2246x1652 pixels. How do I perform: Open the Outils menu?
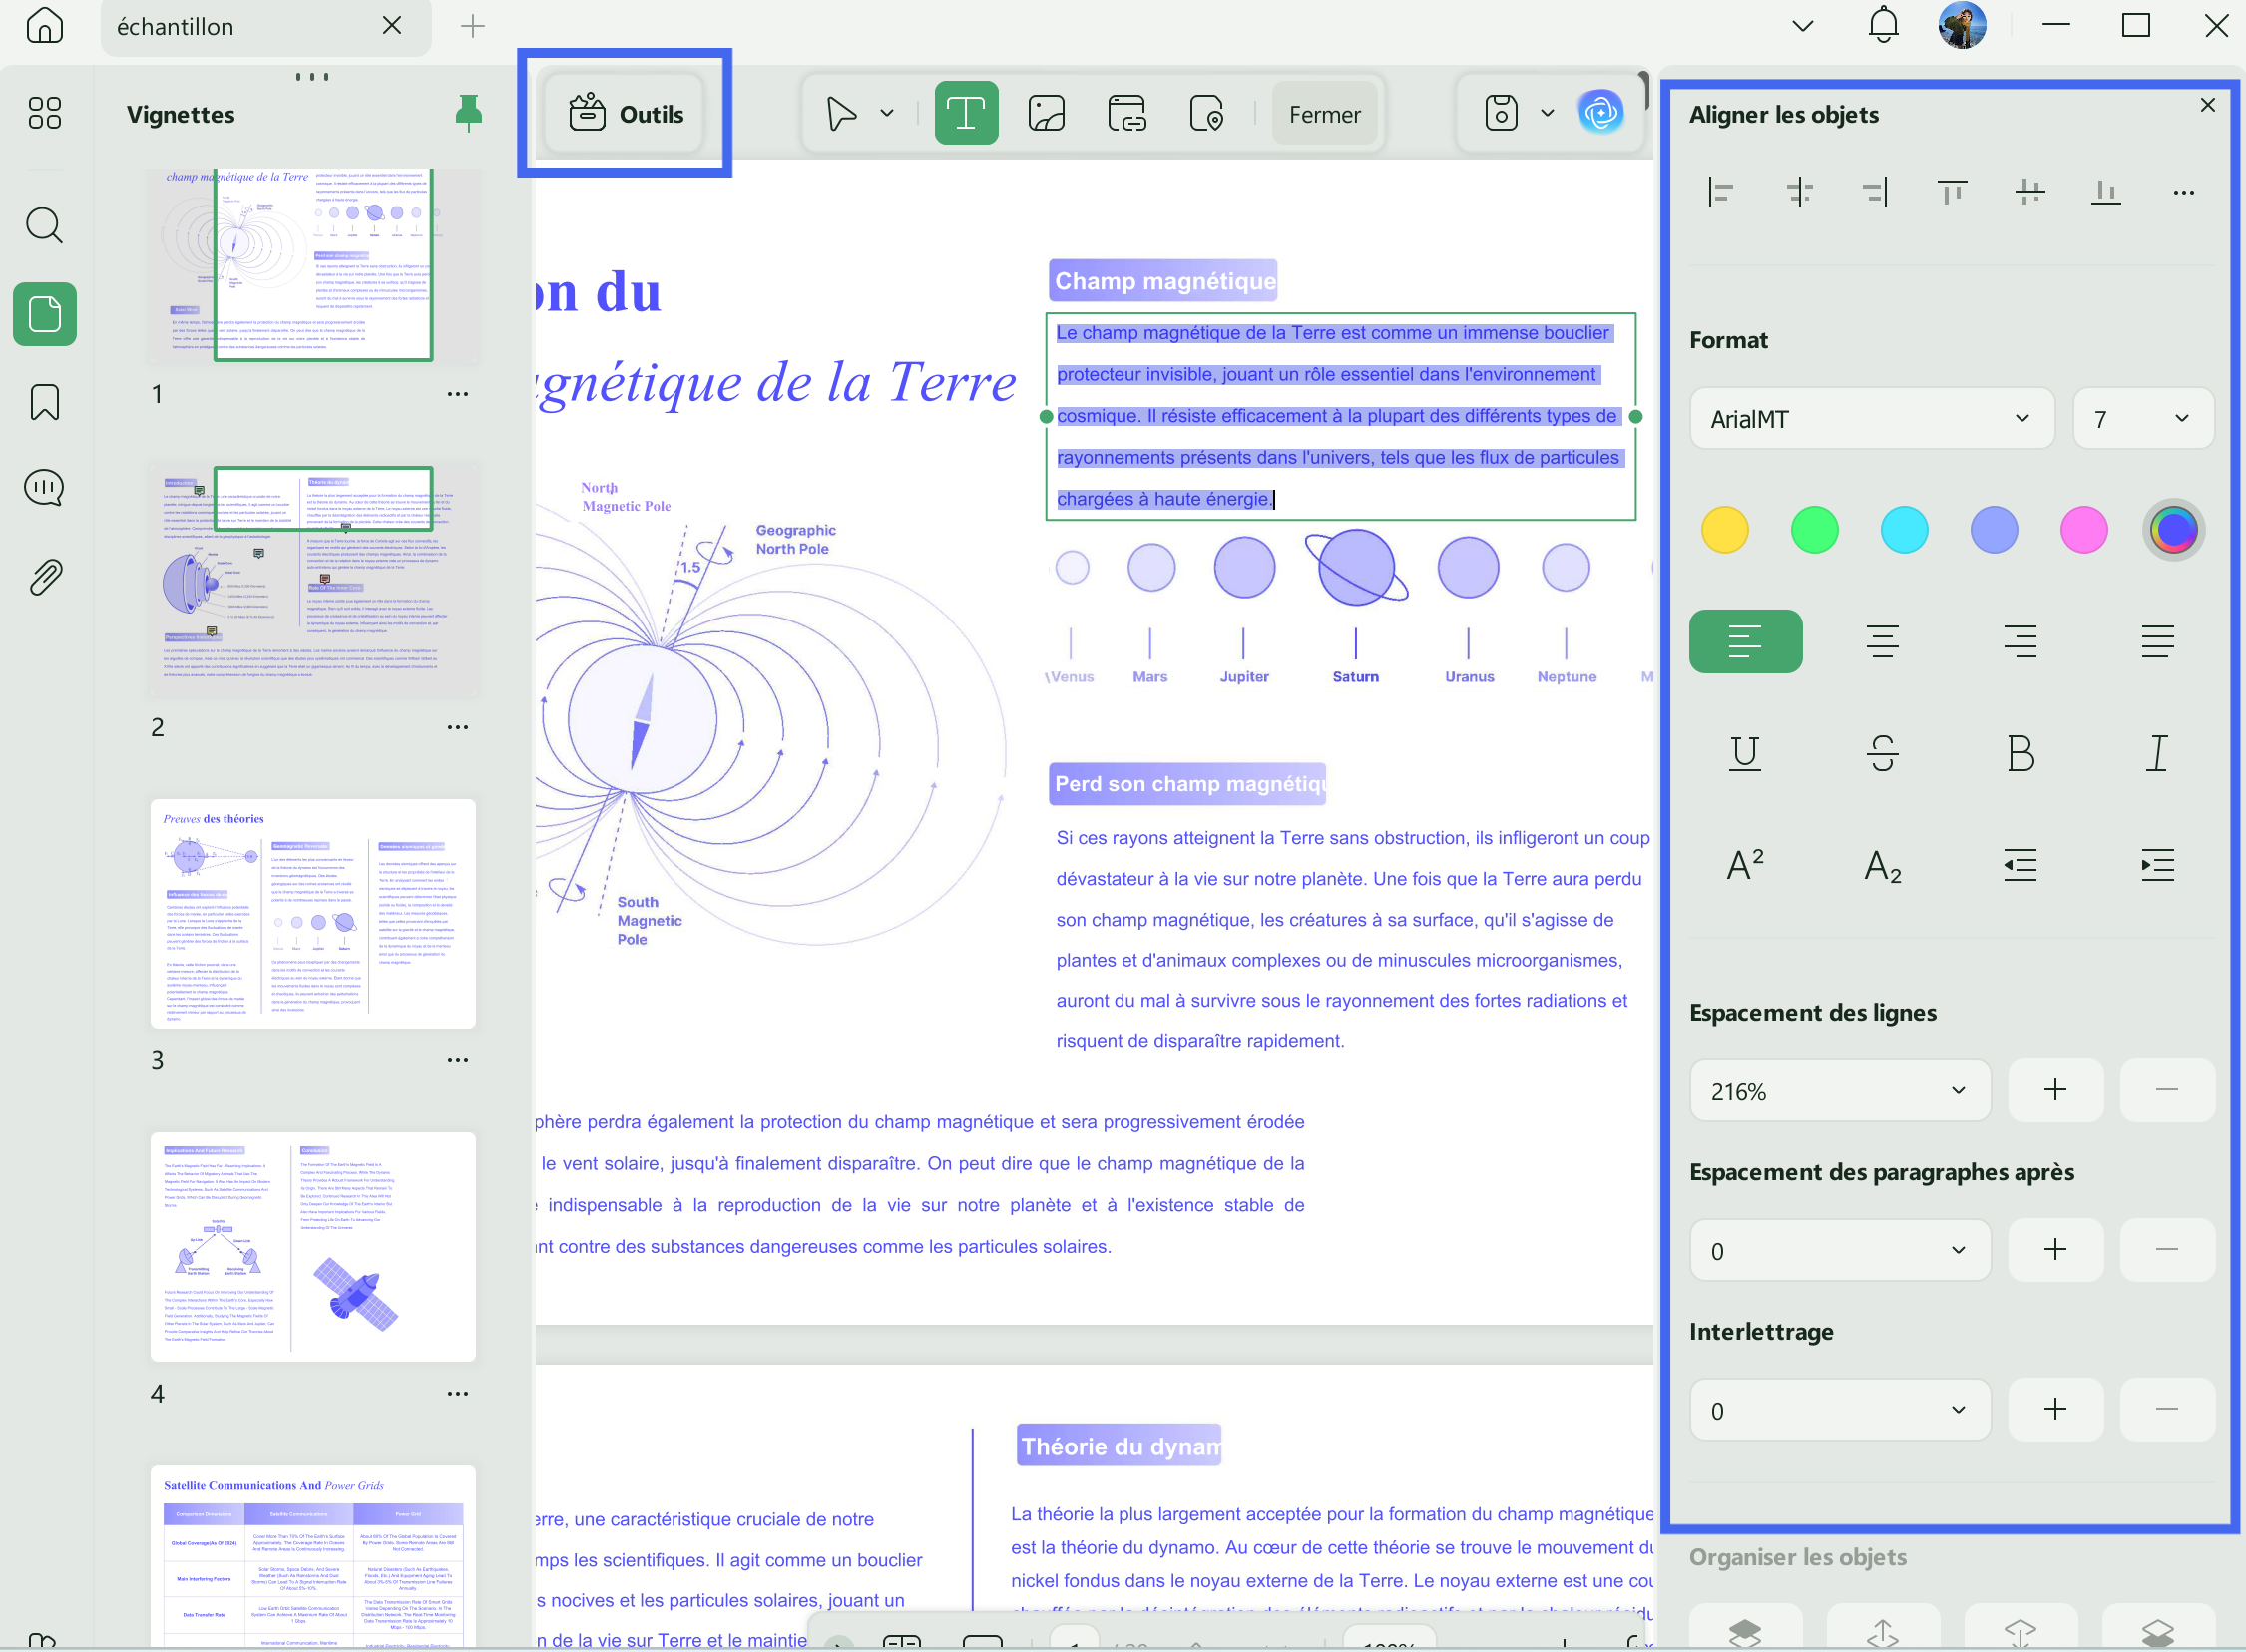(626, 114)
